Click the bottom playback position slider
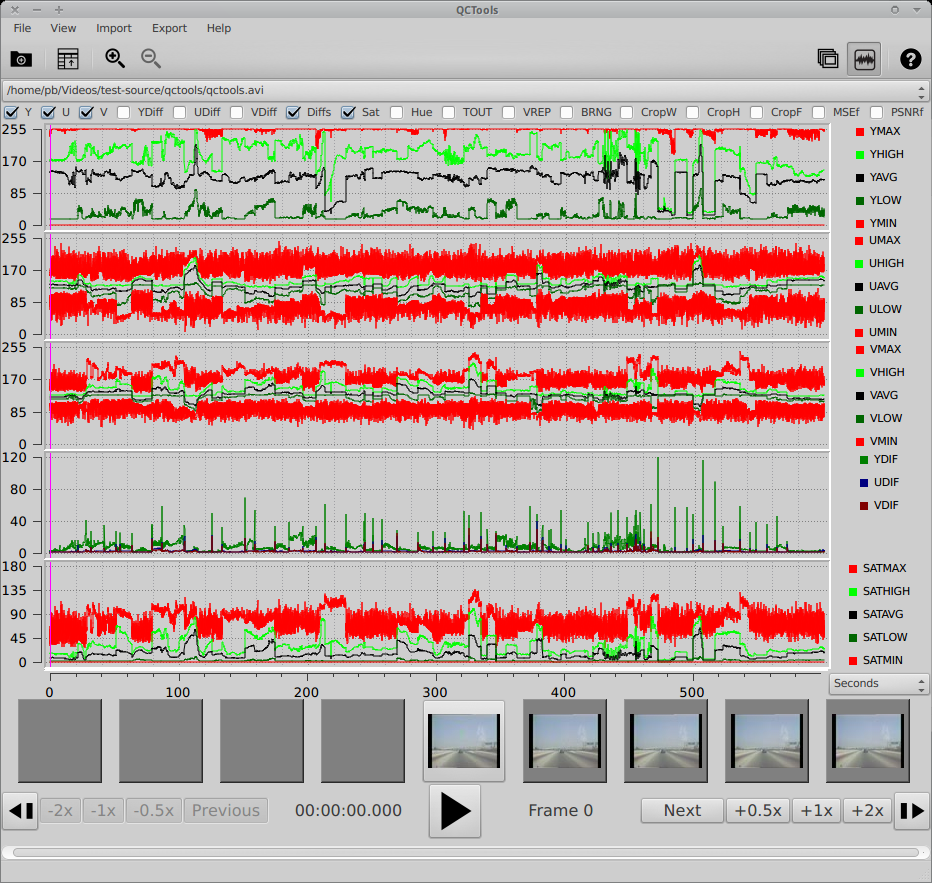The height and width of the screenshot is (883, 932). coord(465,853)
